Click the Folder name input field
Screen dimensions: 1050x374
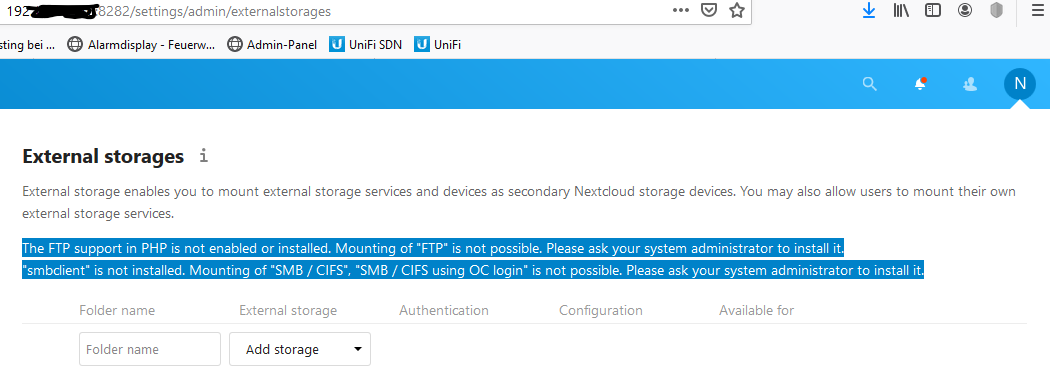click(150, 349)
